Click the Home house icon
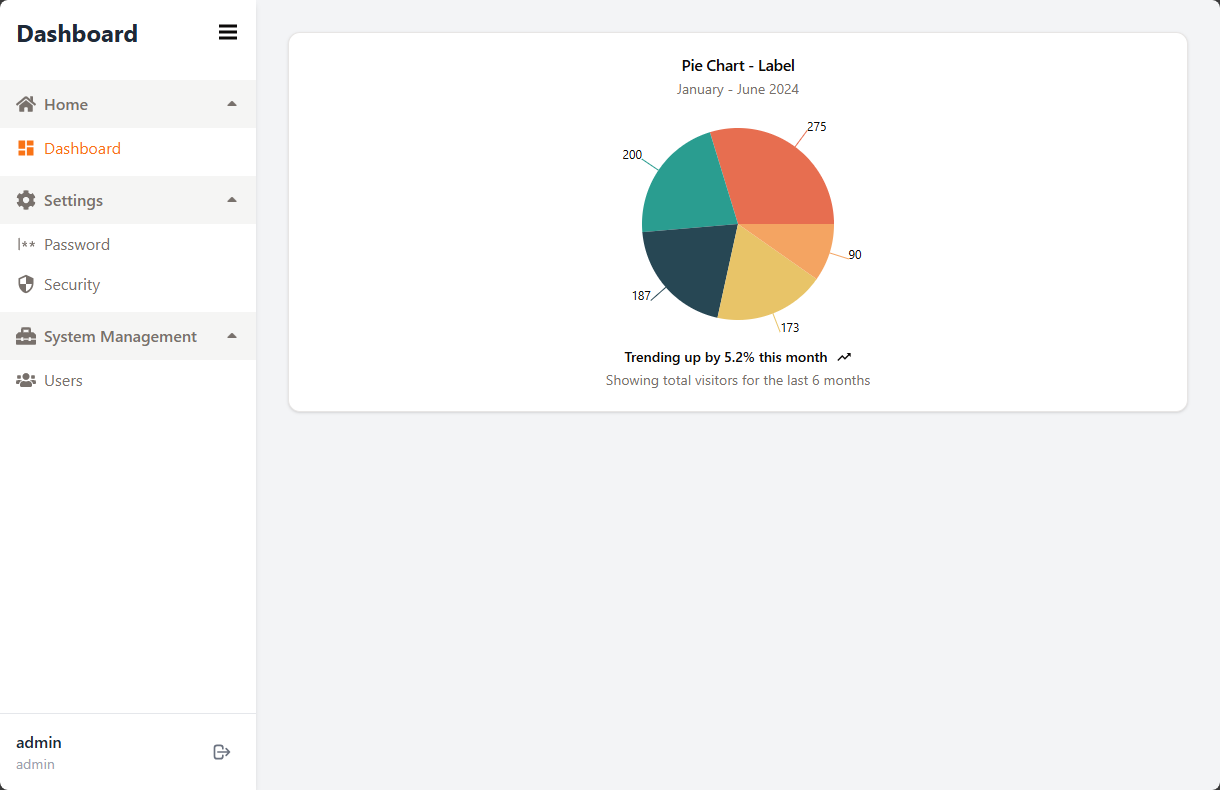 pyautogui.click(x=26, y=104)
